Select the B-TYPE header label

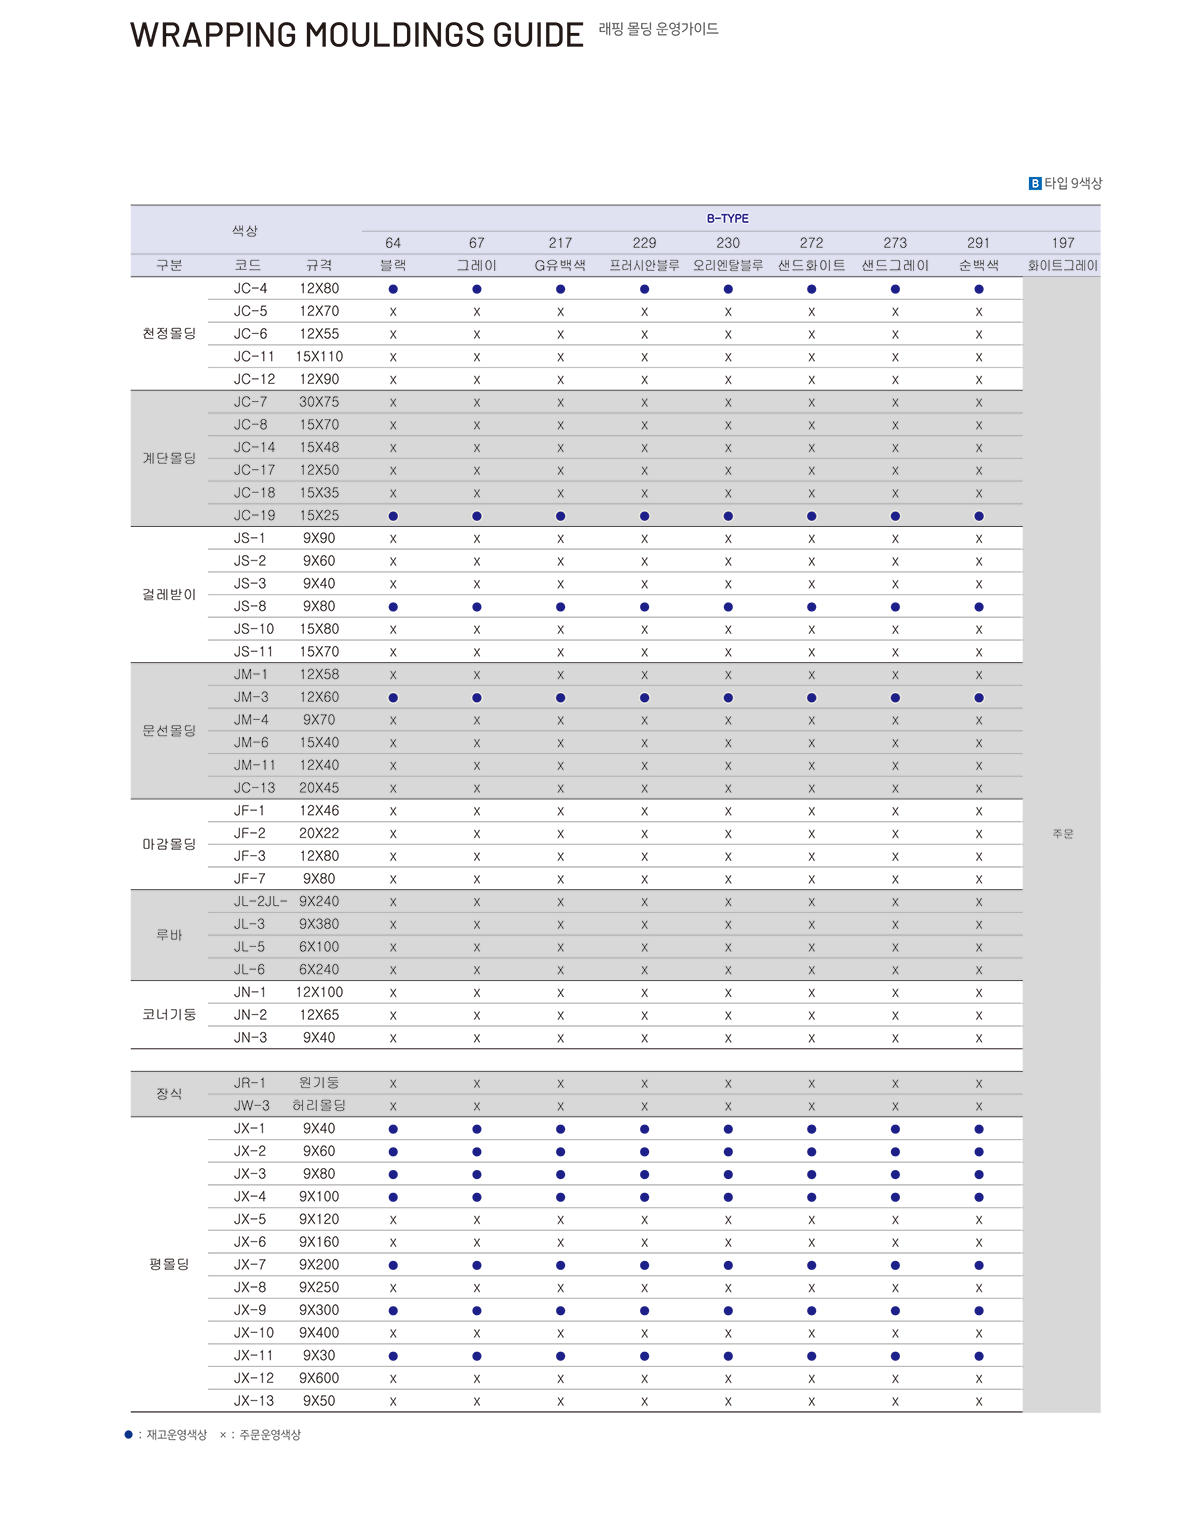[x=727, y=218]
